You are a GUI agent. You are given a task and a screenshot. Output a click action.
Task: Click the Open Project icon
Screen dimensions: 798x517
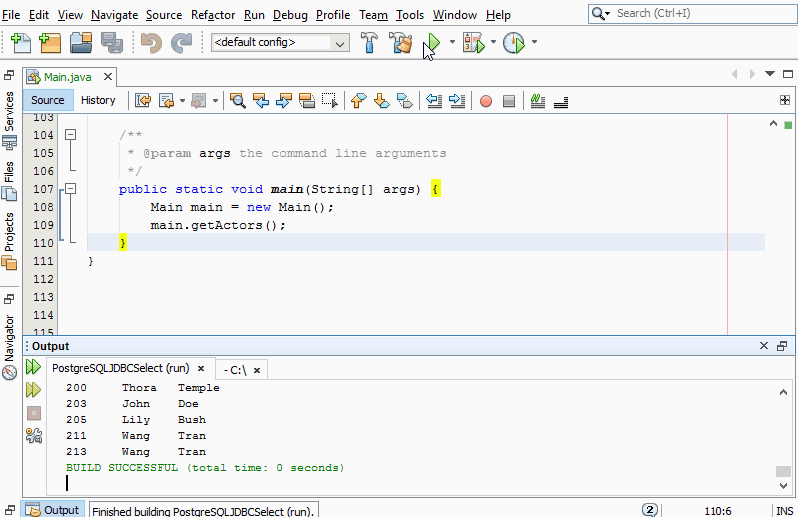pos(81,43)
